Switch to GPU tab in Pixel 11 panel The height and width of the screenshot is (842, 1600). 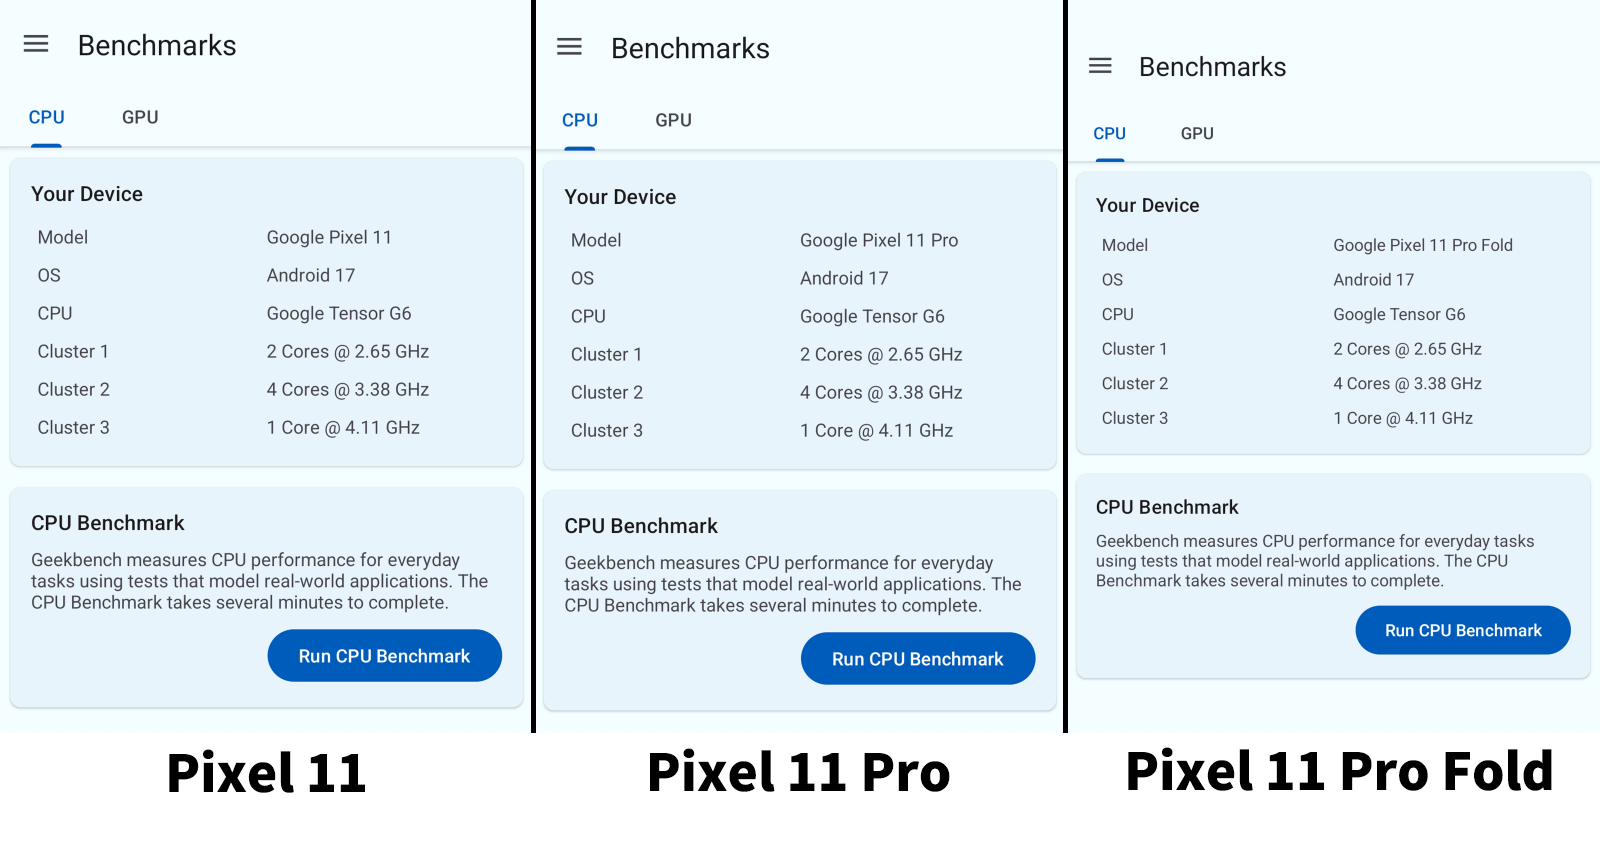140,117
